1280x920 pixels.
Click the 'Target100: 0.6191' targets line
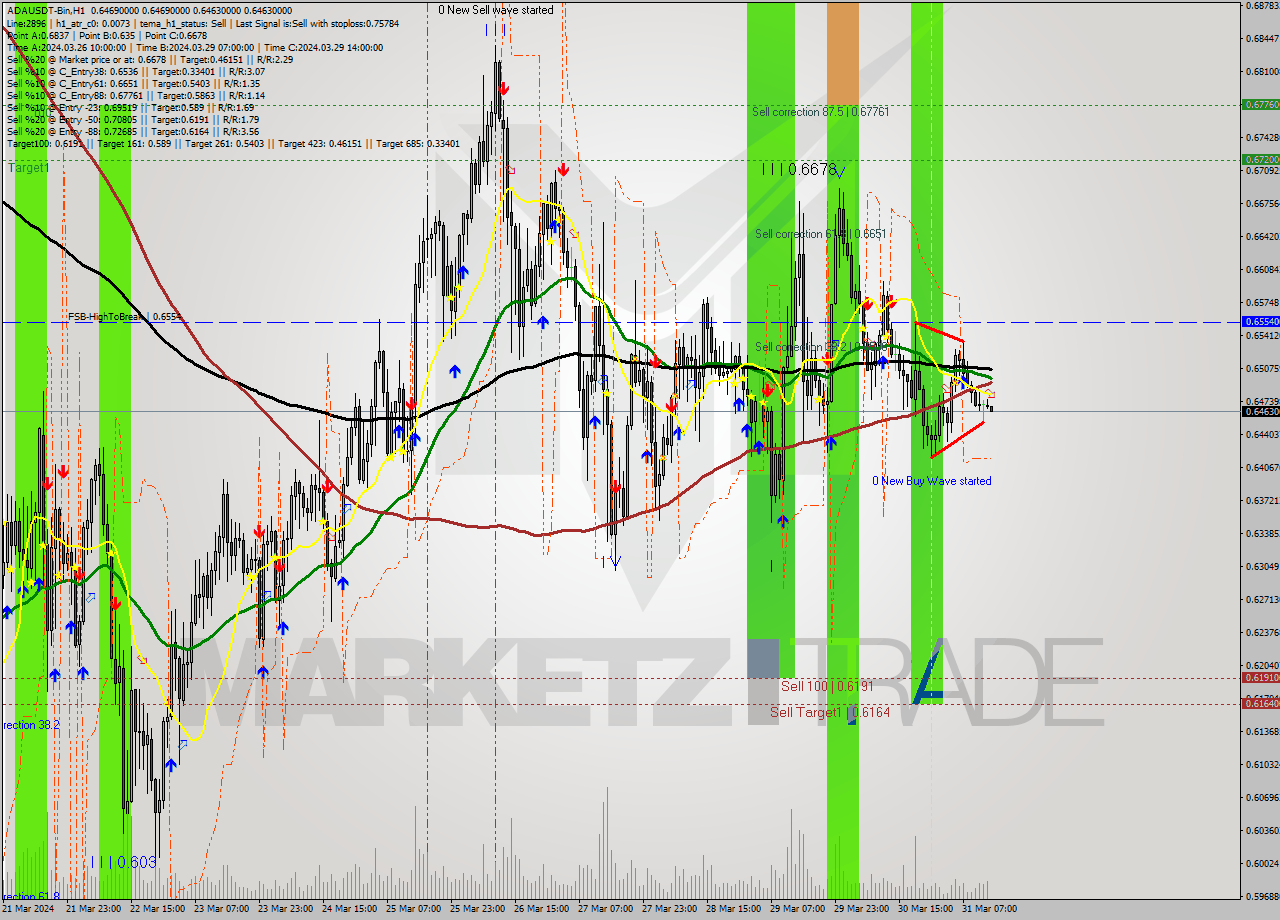(x=233, y=143)
